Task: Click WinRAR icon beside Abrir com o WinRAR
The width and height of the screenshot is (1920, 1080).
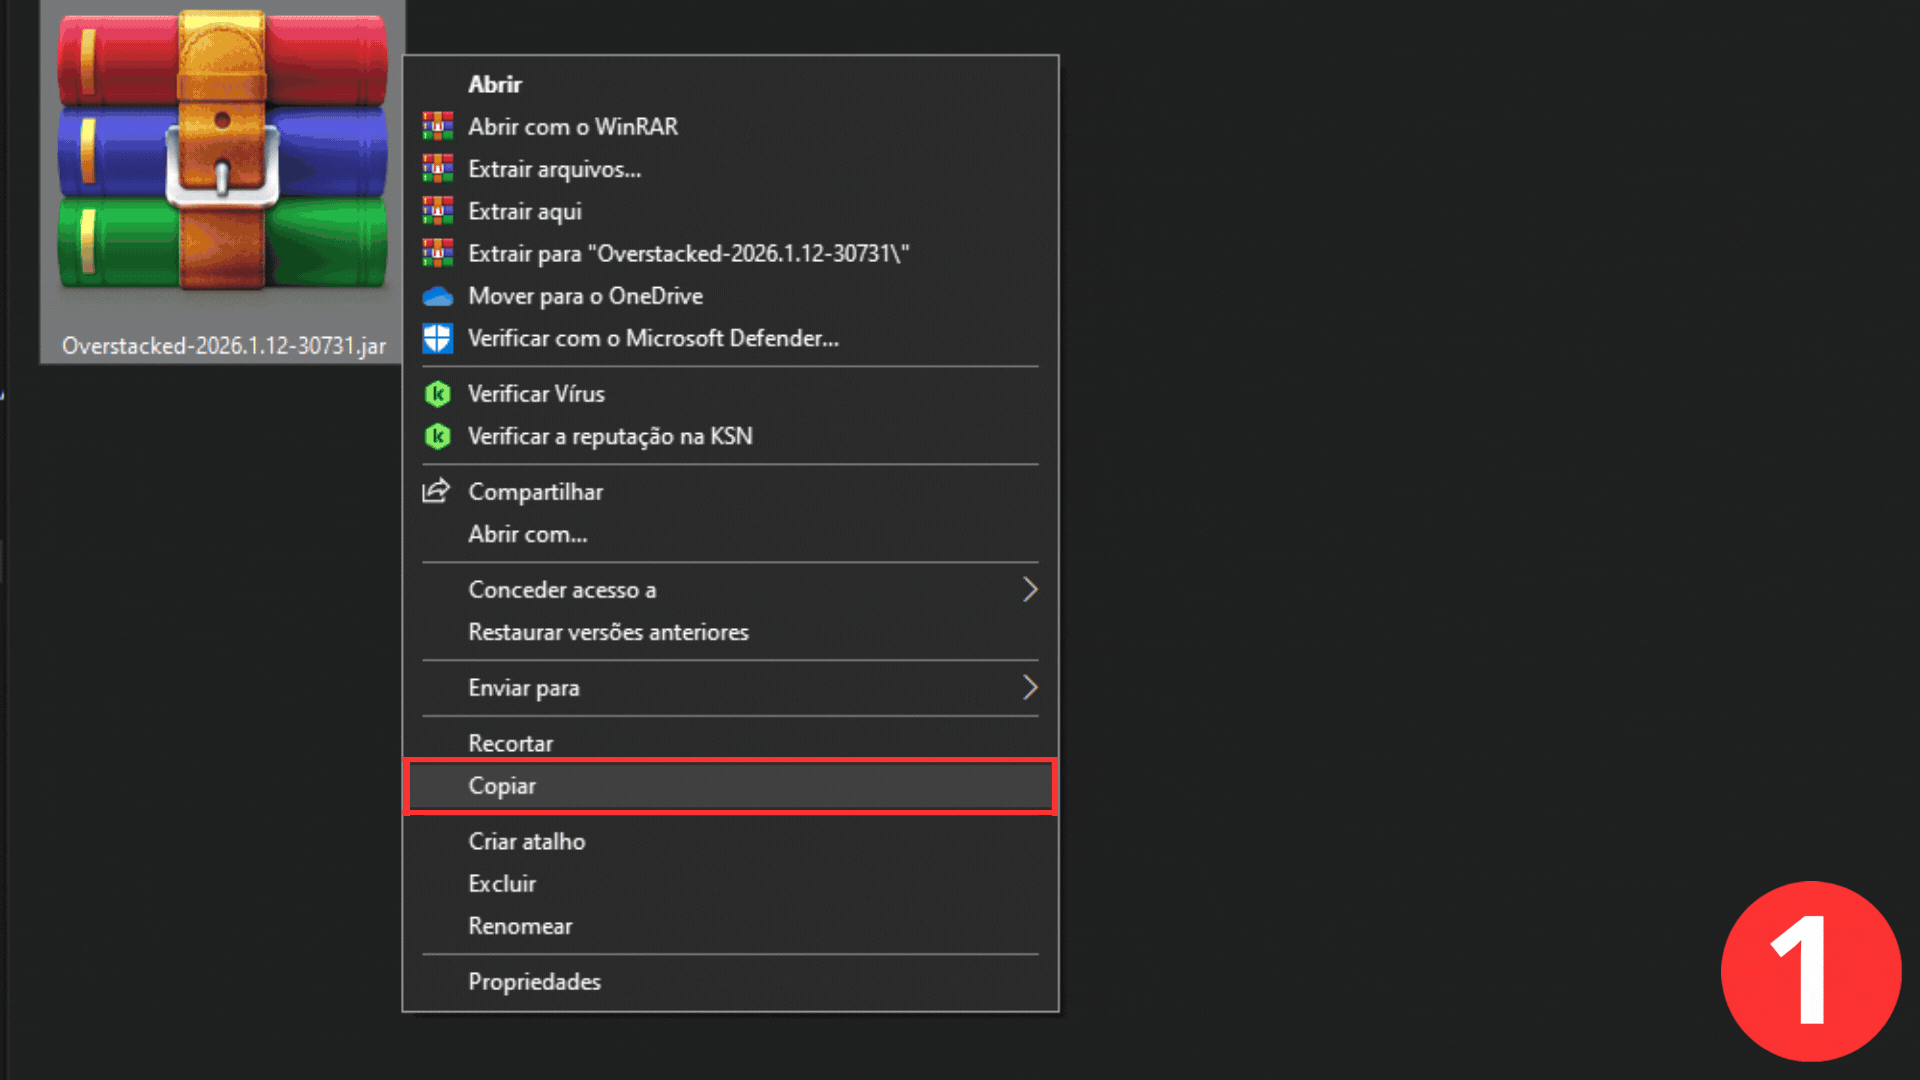Action: [x=437, y=127]
